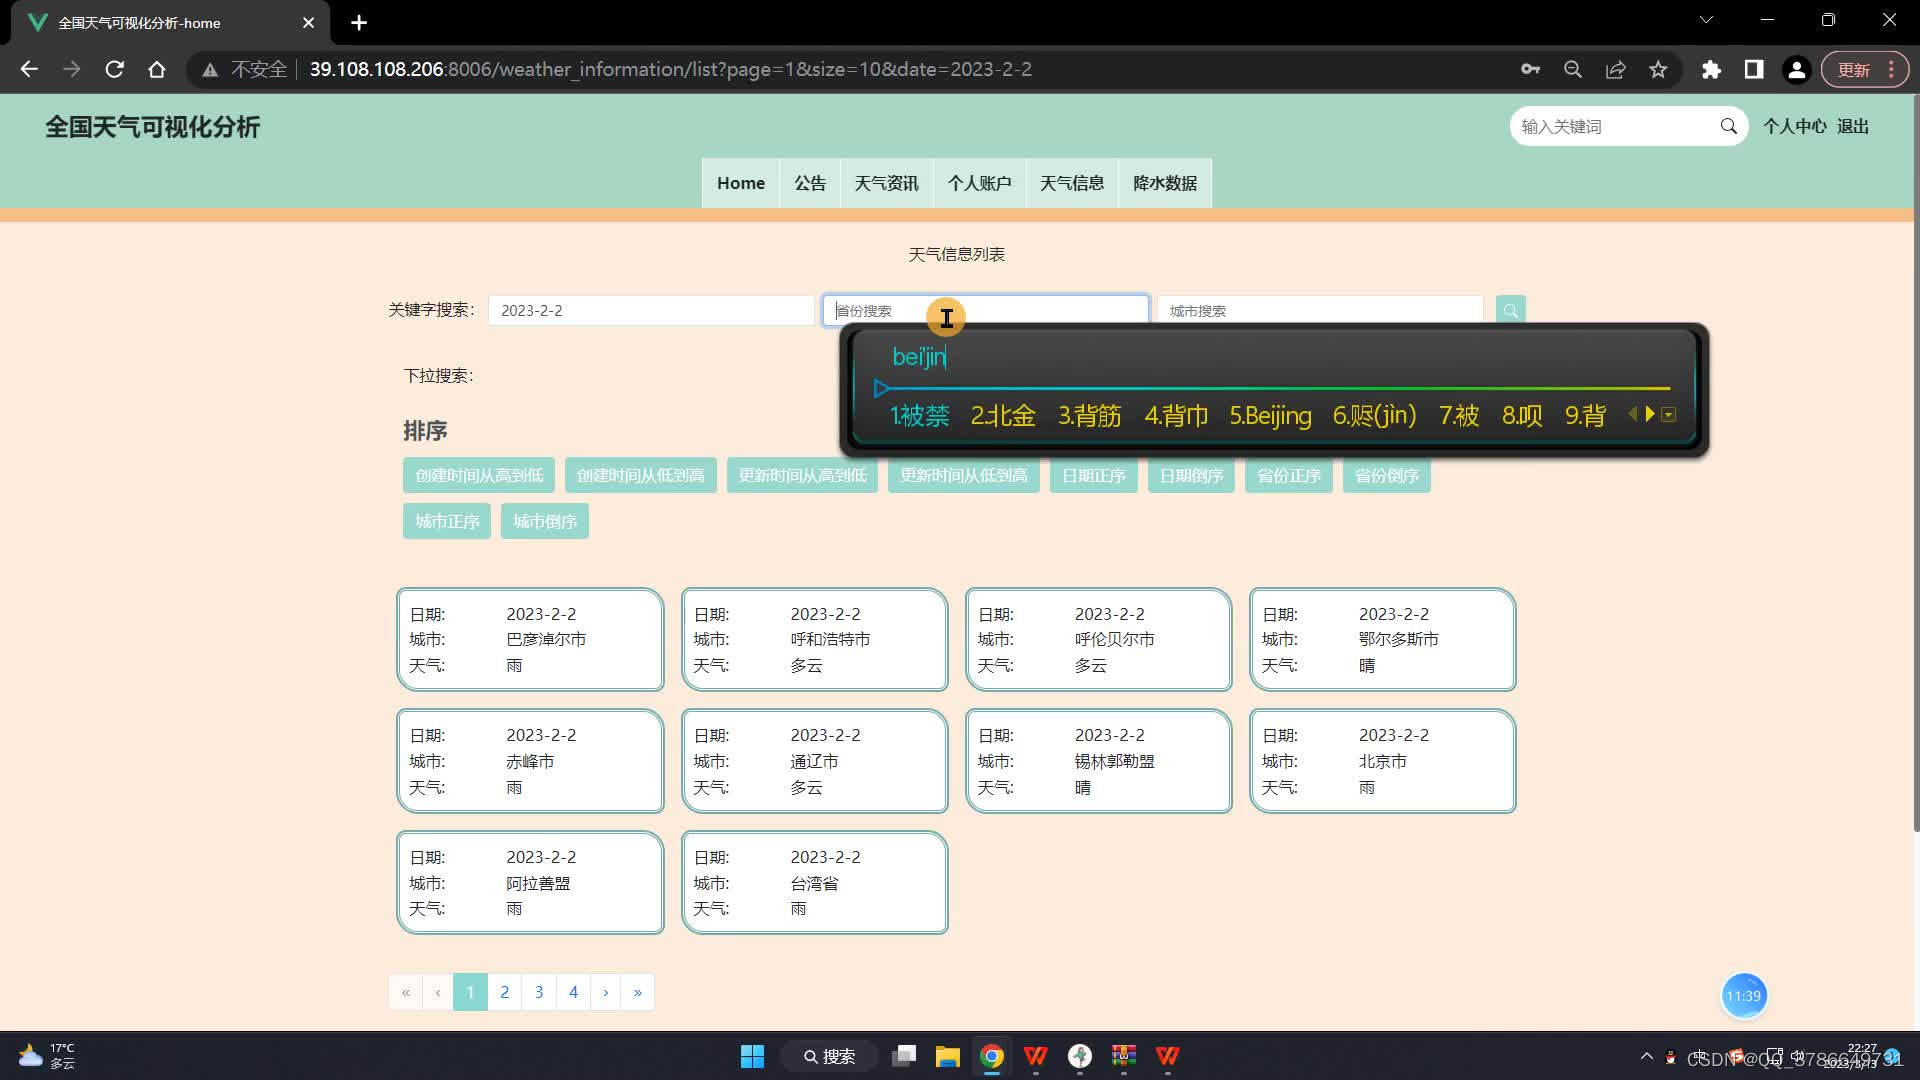Image resolution: width=1920 pixels, height=1080 pixels.
Task: Click the 天气信息 menu item
Action: click(1071, 183)
